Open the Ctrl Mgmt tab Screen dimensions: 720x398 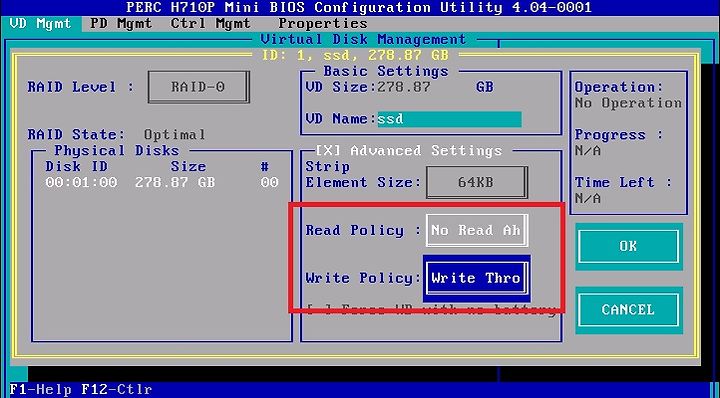(211, 23)
